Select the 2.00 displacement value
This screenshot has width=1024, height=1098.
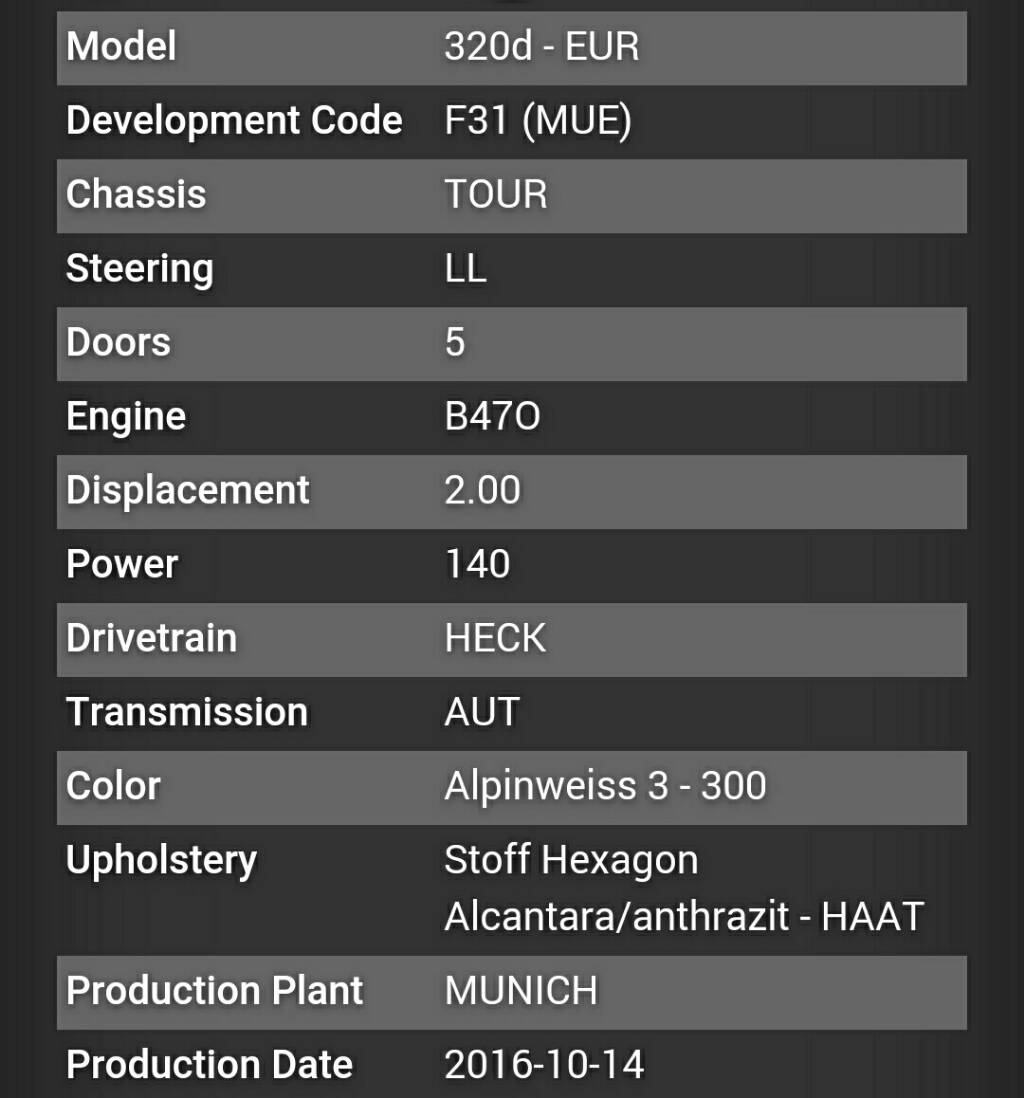pos(483,490)
